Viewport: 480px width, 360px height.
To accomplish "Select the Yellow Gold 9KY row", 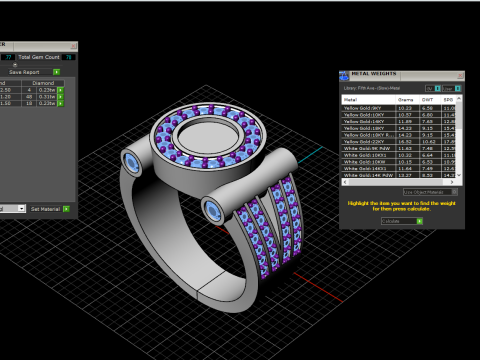I will [399, 108].
